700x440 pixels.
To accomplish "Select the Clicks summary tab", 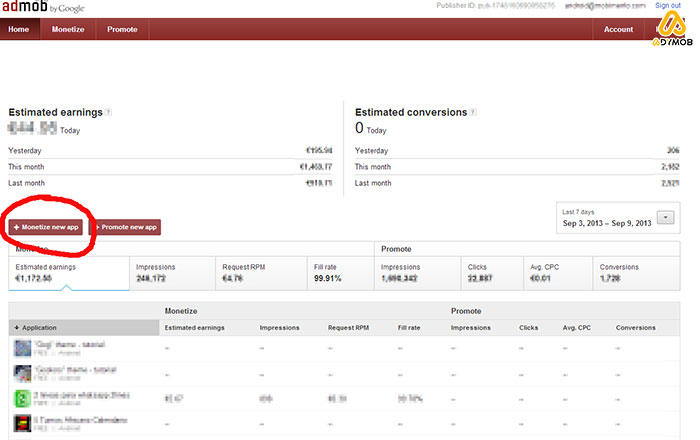I will click(x=492, y=273).
